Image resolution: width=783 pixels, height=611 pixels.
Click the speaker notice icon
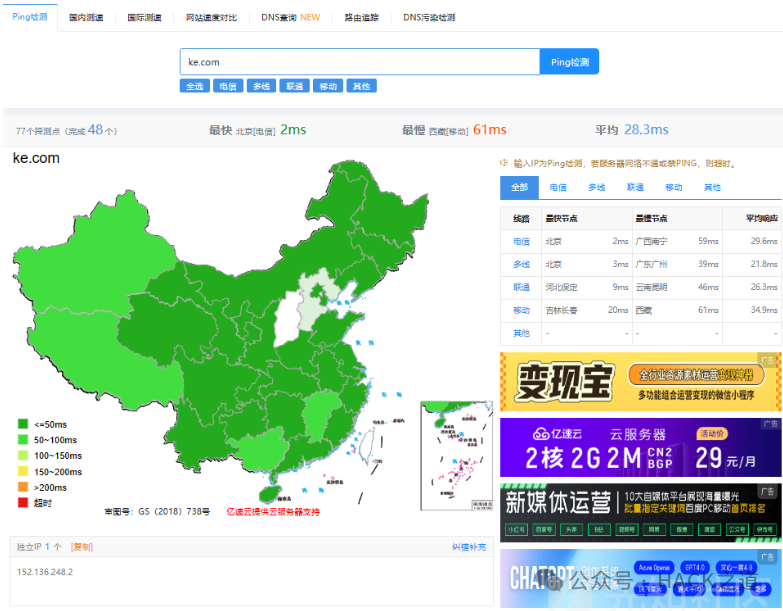tap(504, 163)
